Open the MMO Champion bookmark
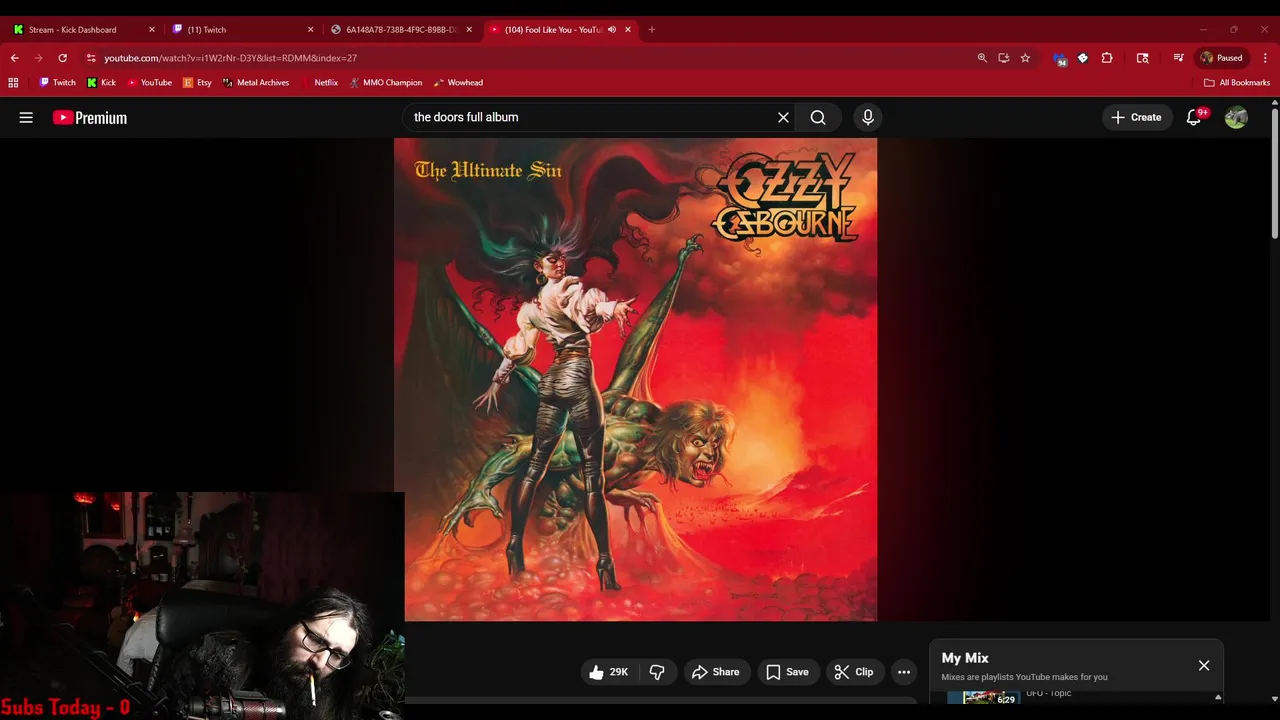This screenshot has height=720, width=1280. [385, 83]
